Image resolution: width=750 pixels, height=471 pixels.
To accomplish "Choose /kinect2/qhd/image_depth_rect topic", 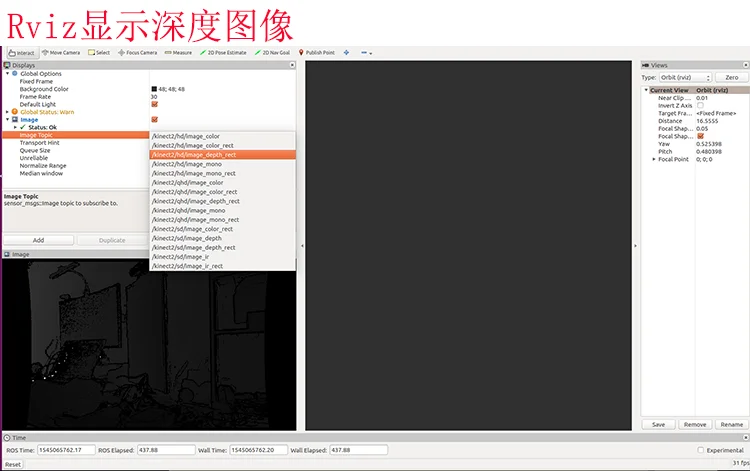I will click(222, 201).
